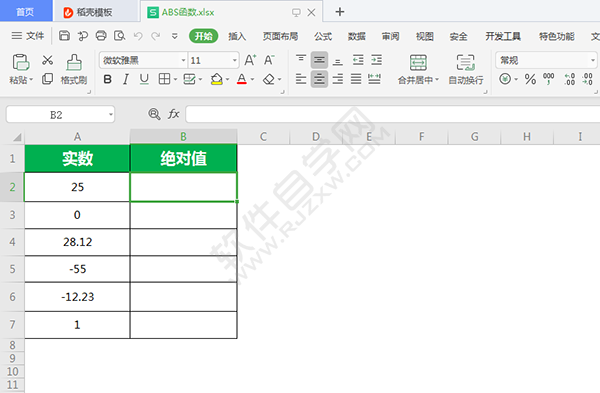Increase decimal places
This screenshot has height=393, width=600.
(569, 79)
